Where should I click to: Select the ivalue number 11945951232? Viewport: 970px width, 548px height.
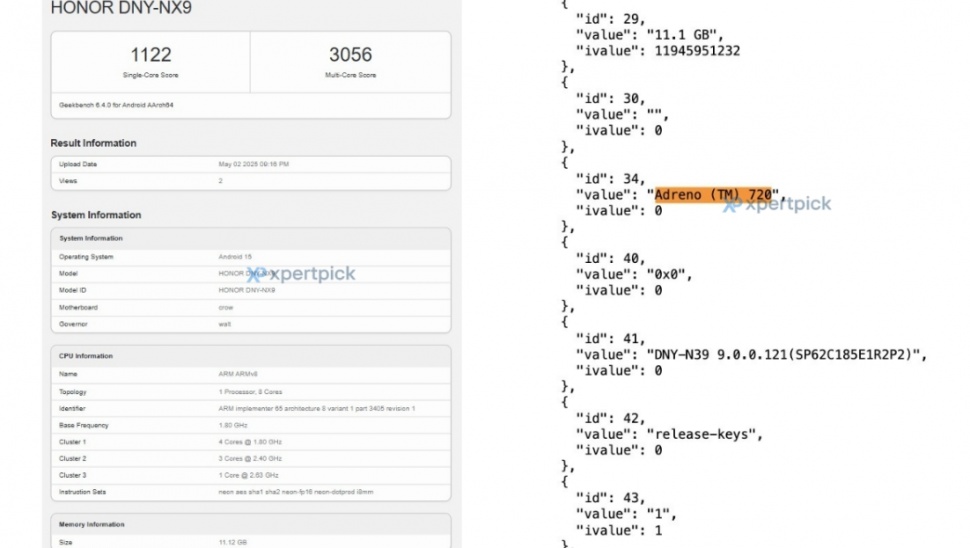click(697, 51)
